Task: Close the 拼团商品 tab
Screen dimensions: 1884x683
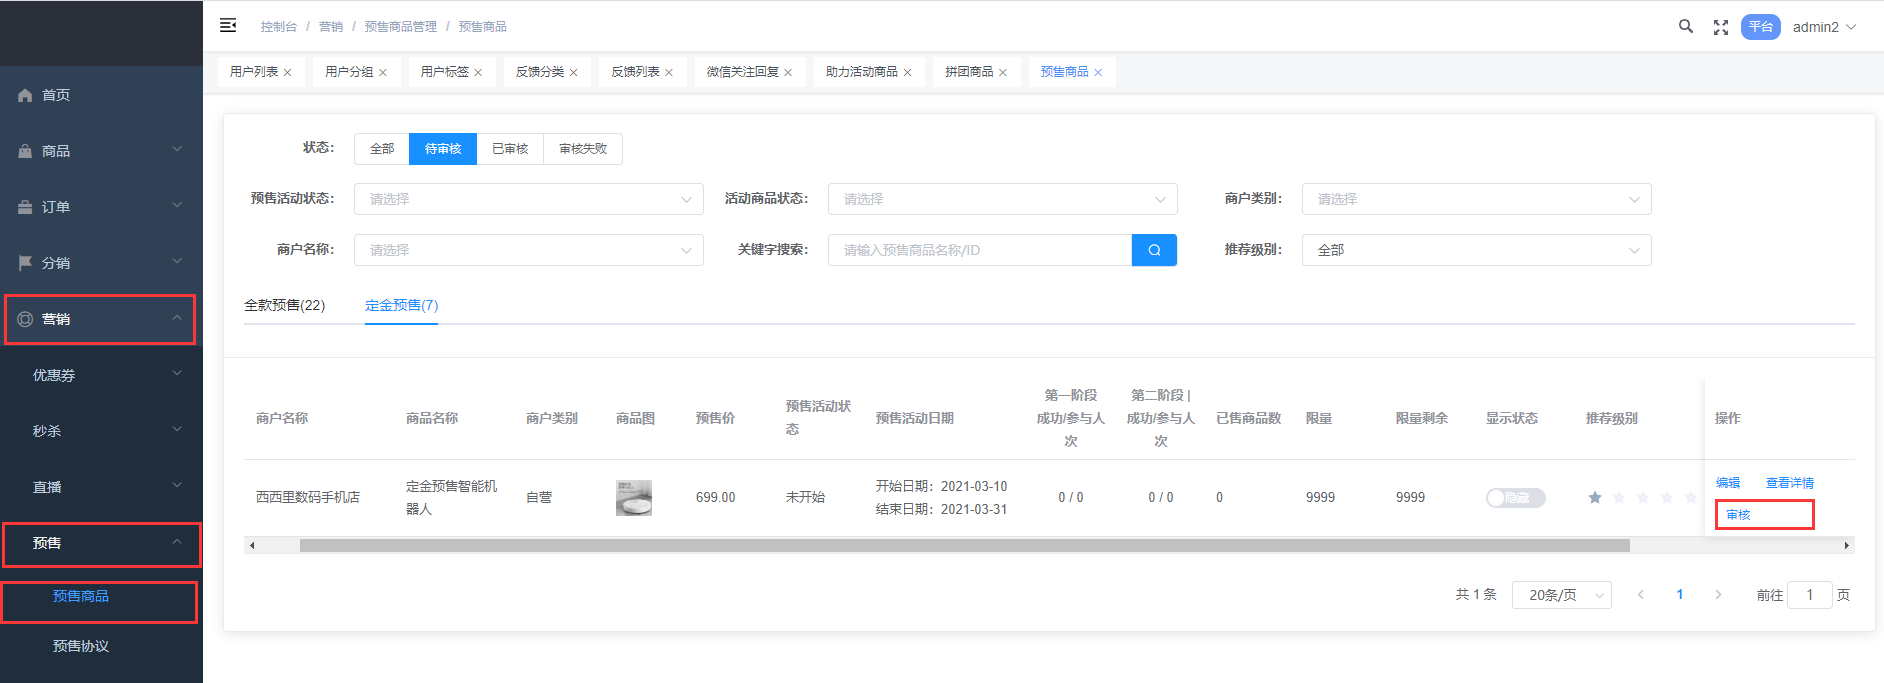Action: pyautogui.click(x=1003, y=73)
